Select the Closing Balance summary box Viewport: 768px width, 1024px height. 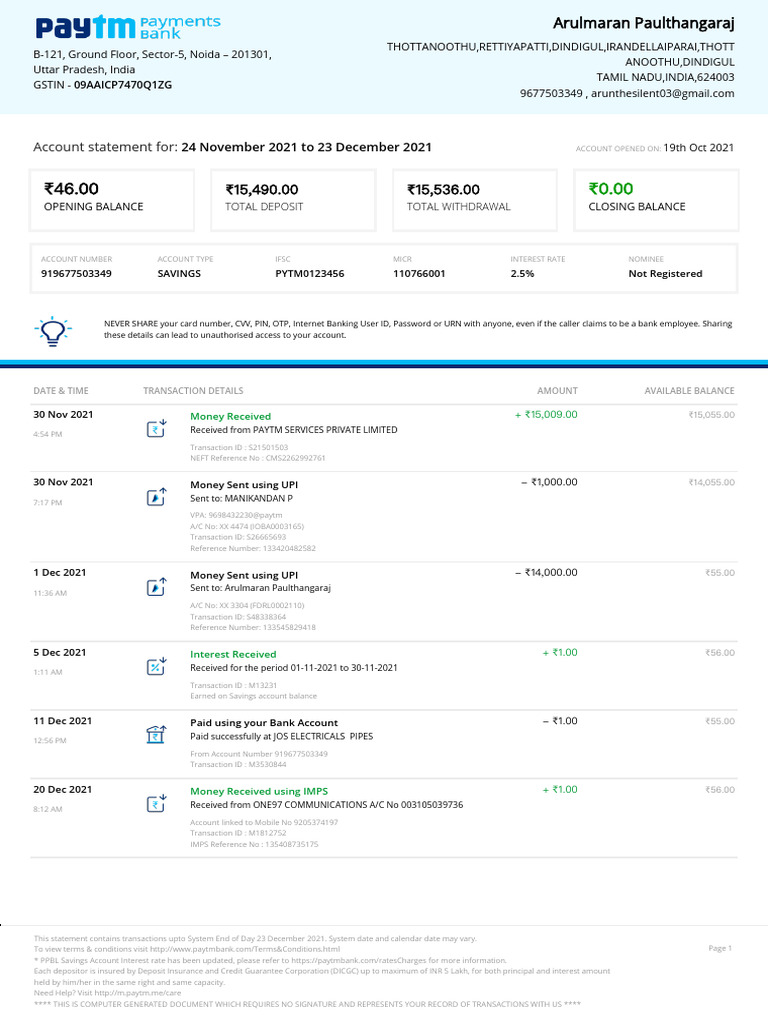click(656, 198)
